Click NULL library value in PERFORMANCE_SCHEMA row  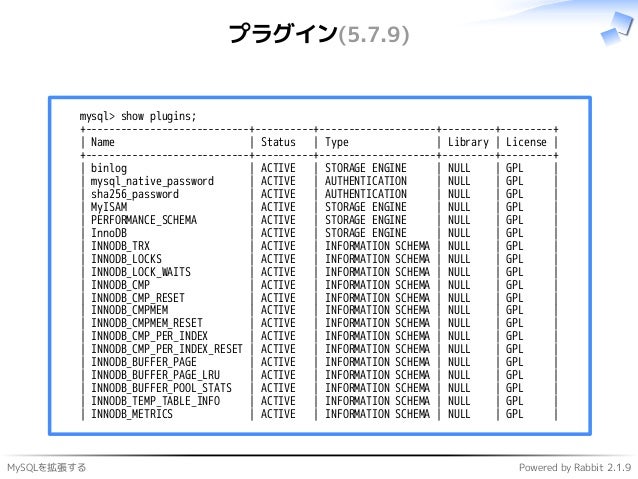(459, 220)
